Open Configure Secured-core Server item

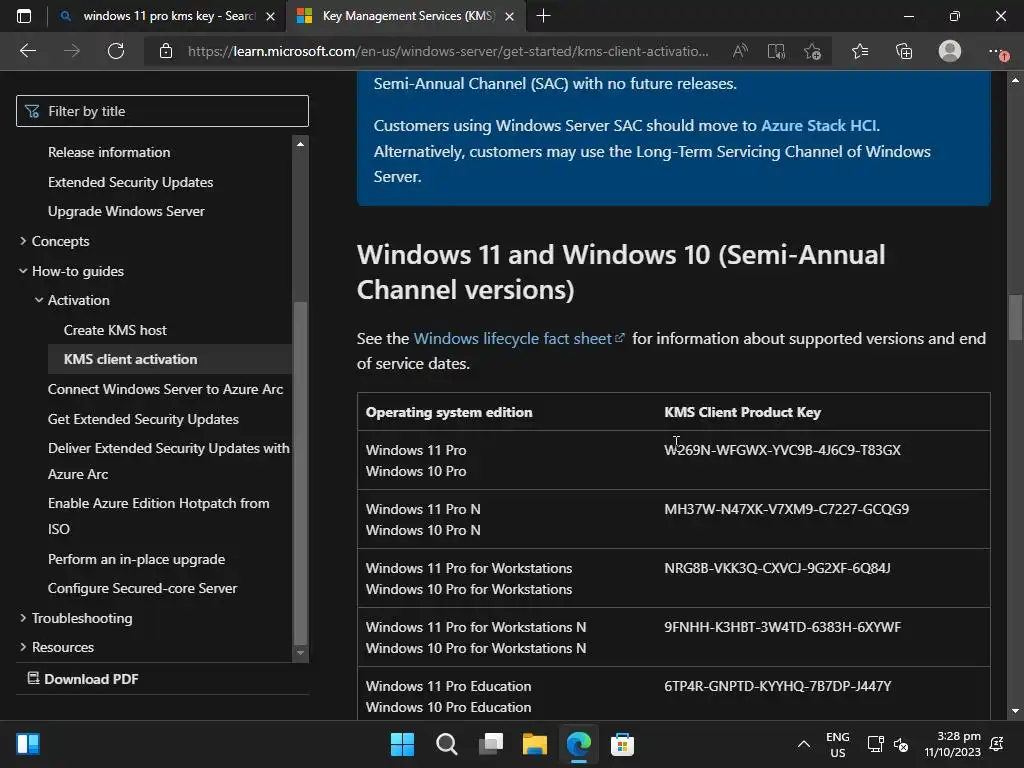142,588
